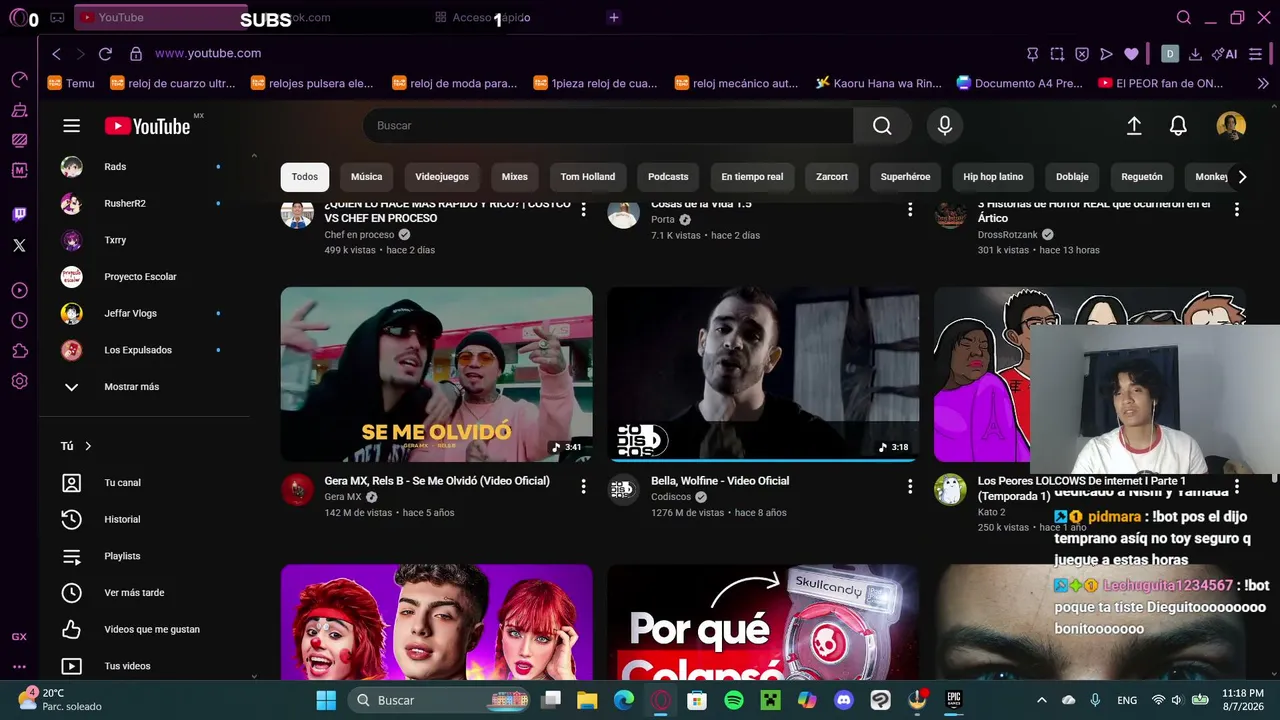Show hidden system tray icons

pyautogui.click(x=1041, y=700)
